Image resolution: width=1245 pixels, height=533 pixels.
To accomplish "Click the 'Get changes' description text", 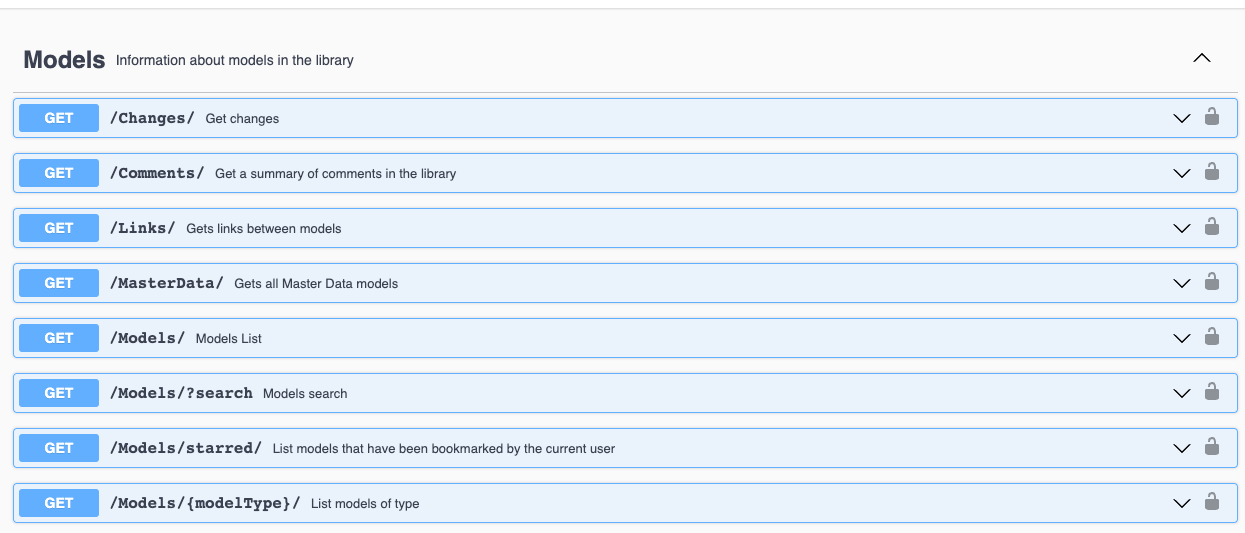I will click(242, 119).
